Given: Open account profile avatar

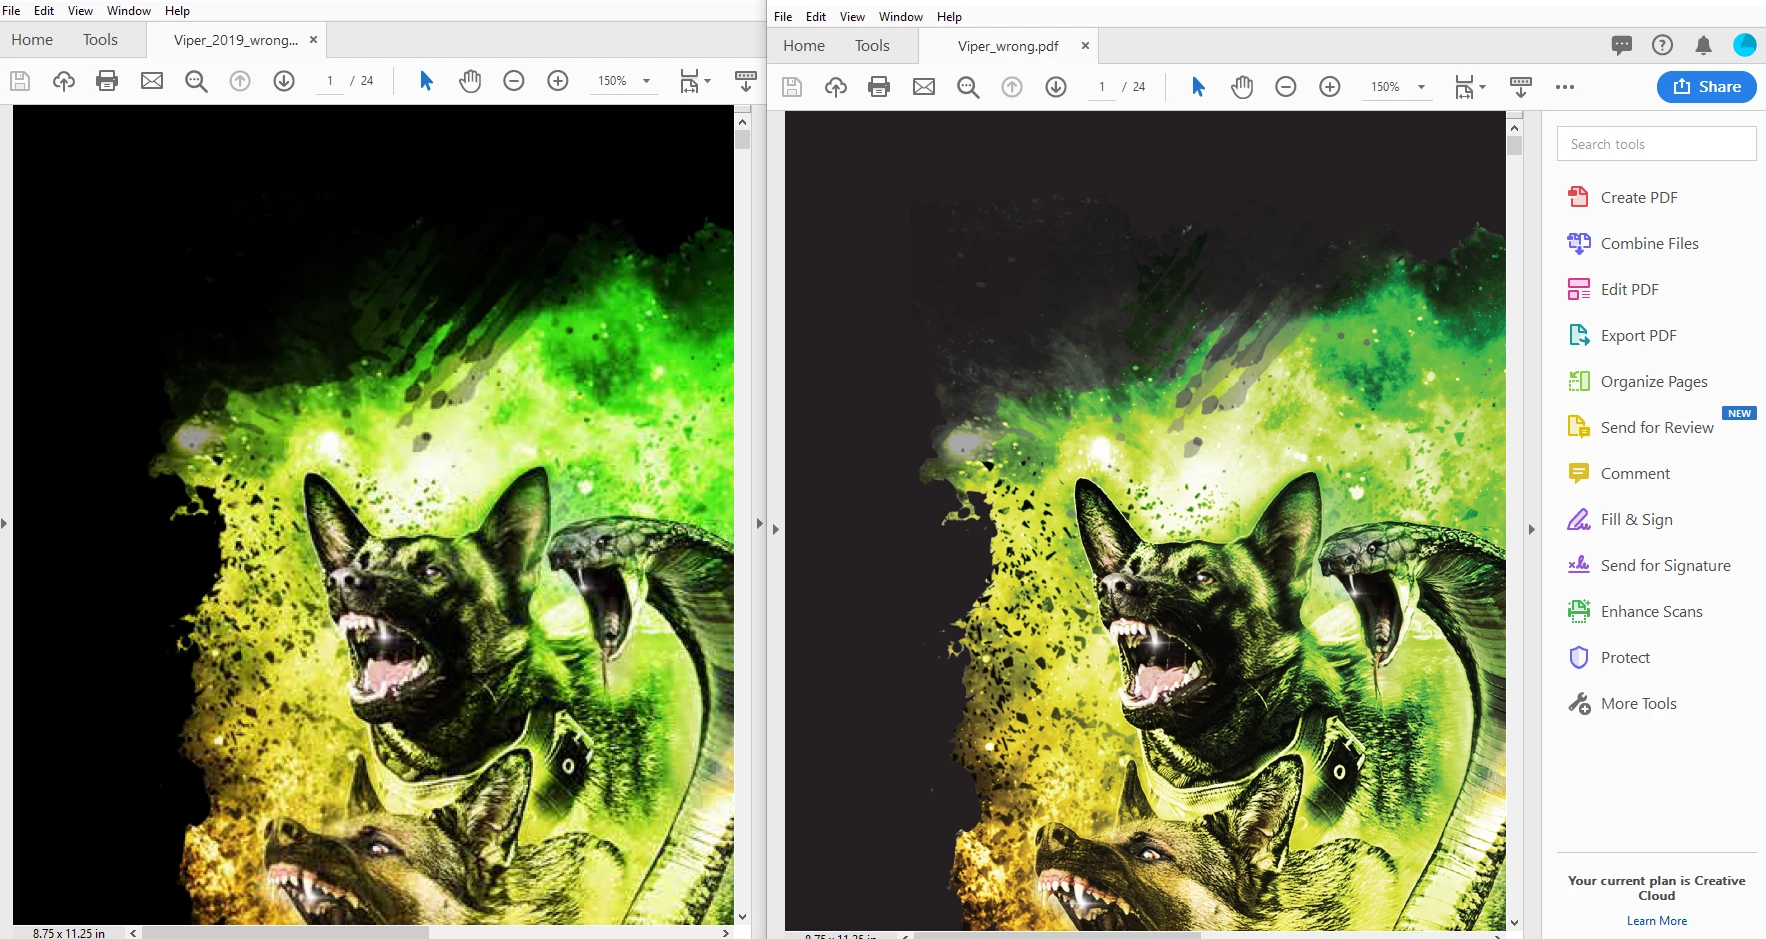Looking at the screenshot, I should pyautogui.click(x=1745, y=45).
